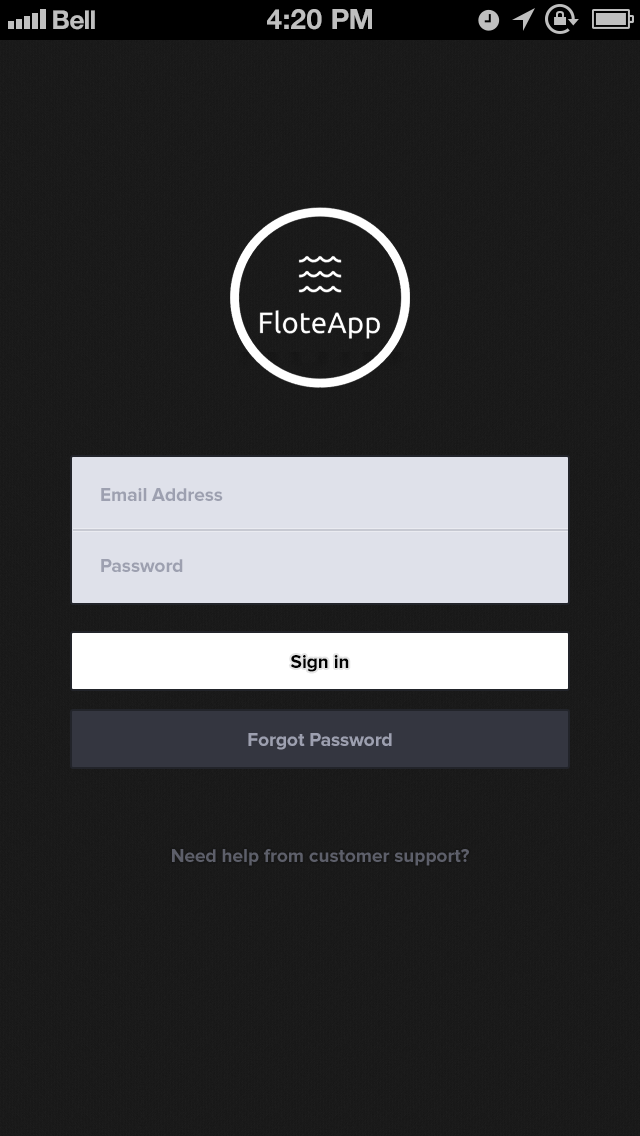Select the circular FloteApp emblem
Image resolution: width=640 pixels, height=1136 pixels.
click(x=319, y=295)
